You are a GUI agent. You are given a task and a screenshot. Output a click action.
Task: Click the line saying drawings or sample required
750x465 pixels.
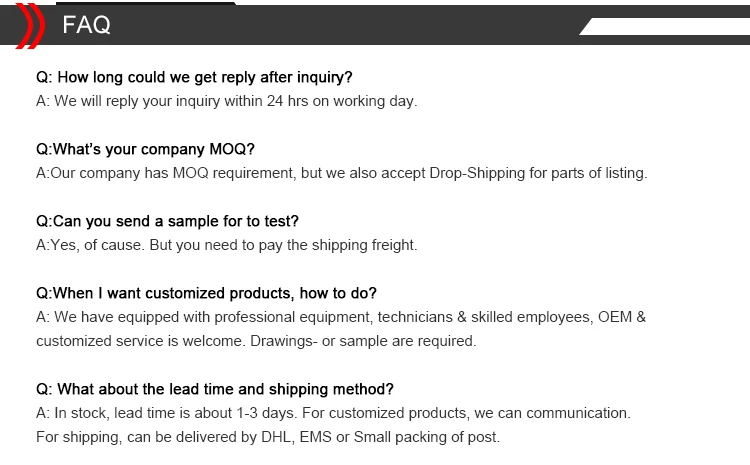click(256, 341)
